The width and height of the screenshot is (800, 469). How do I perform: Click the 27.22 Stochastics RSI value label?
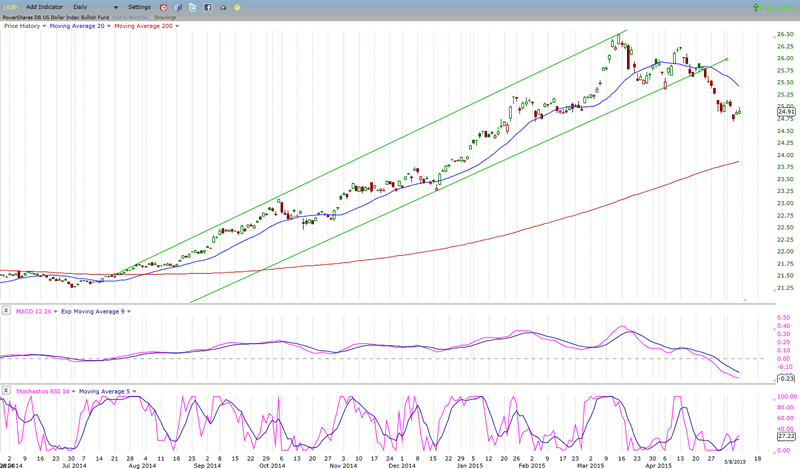(786, 436)
